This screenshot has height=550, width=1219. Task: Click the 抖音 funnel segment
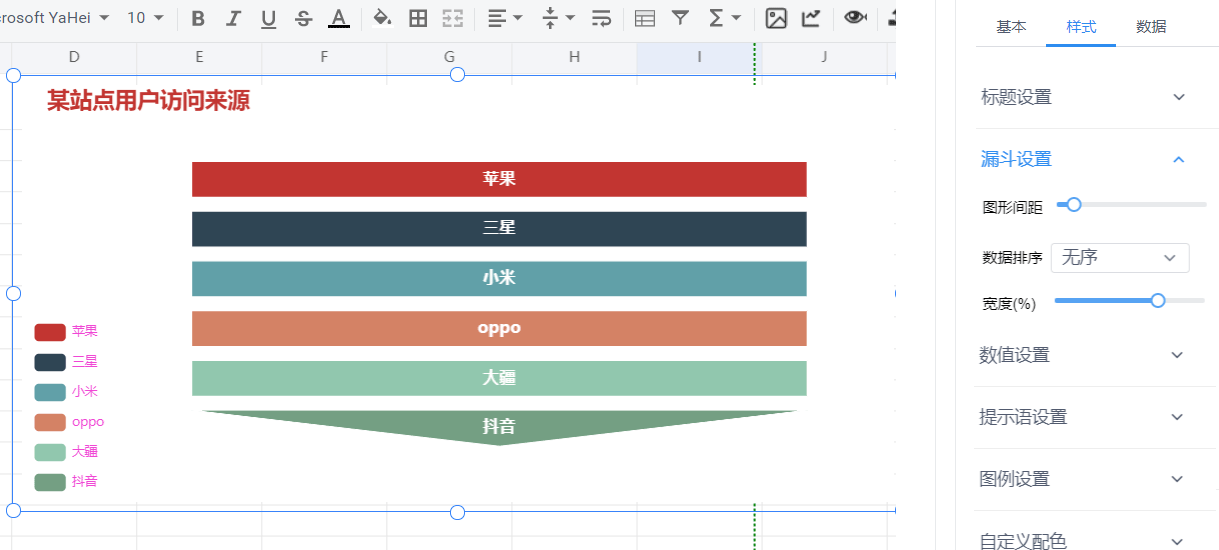[x=499, y=425]
